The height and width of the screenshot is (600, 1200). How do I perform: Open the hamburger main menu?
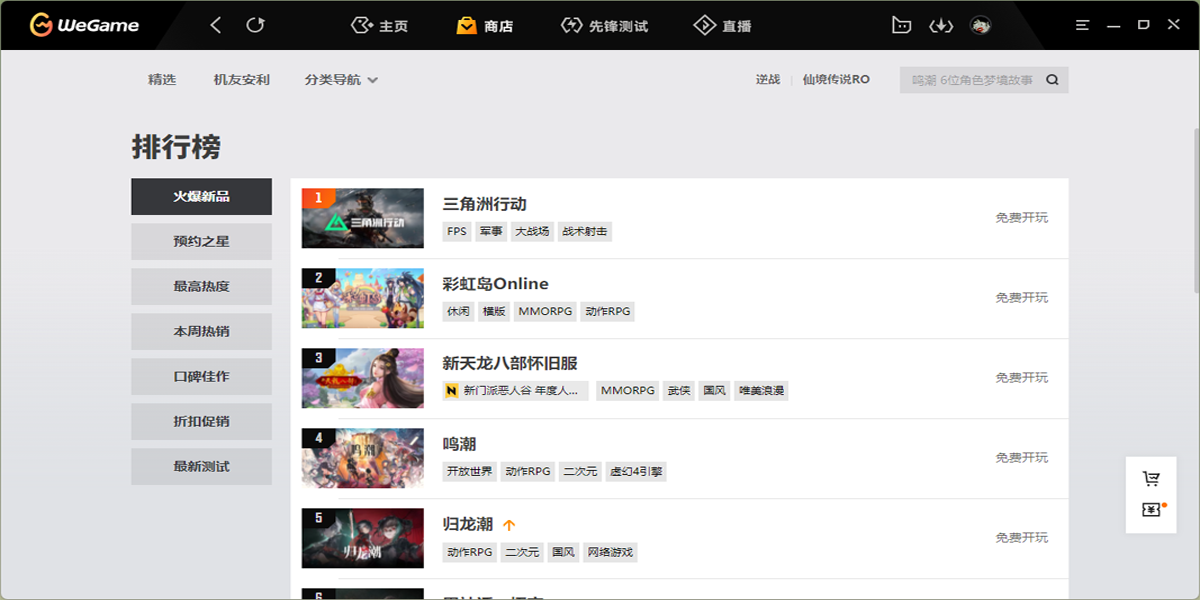click(1082, 25)
